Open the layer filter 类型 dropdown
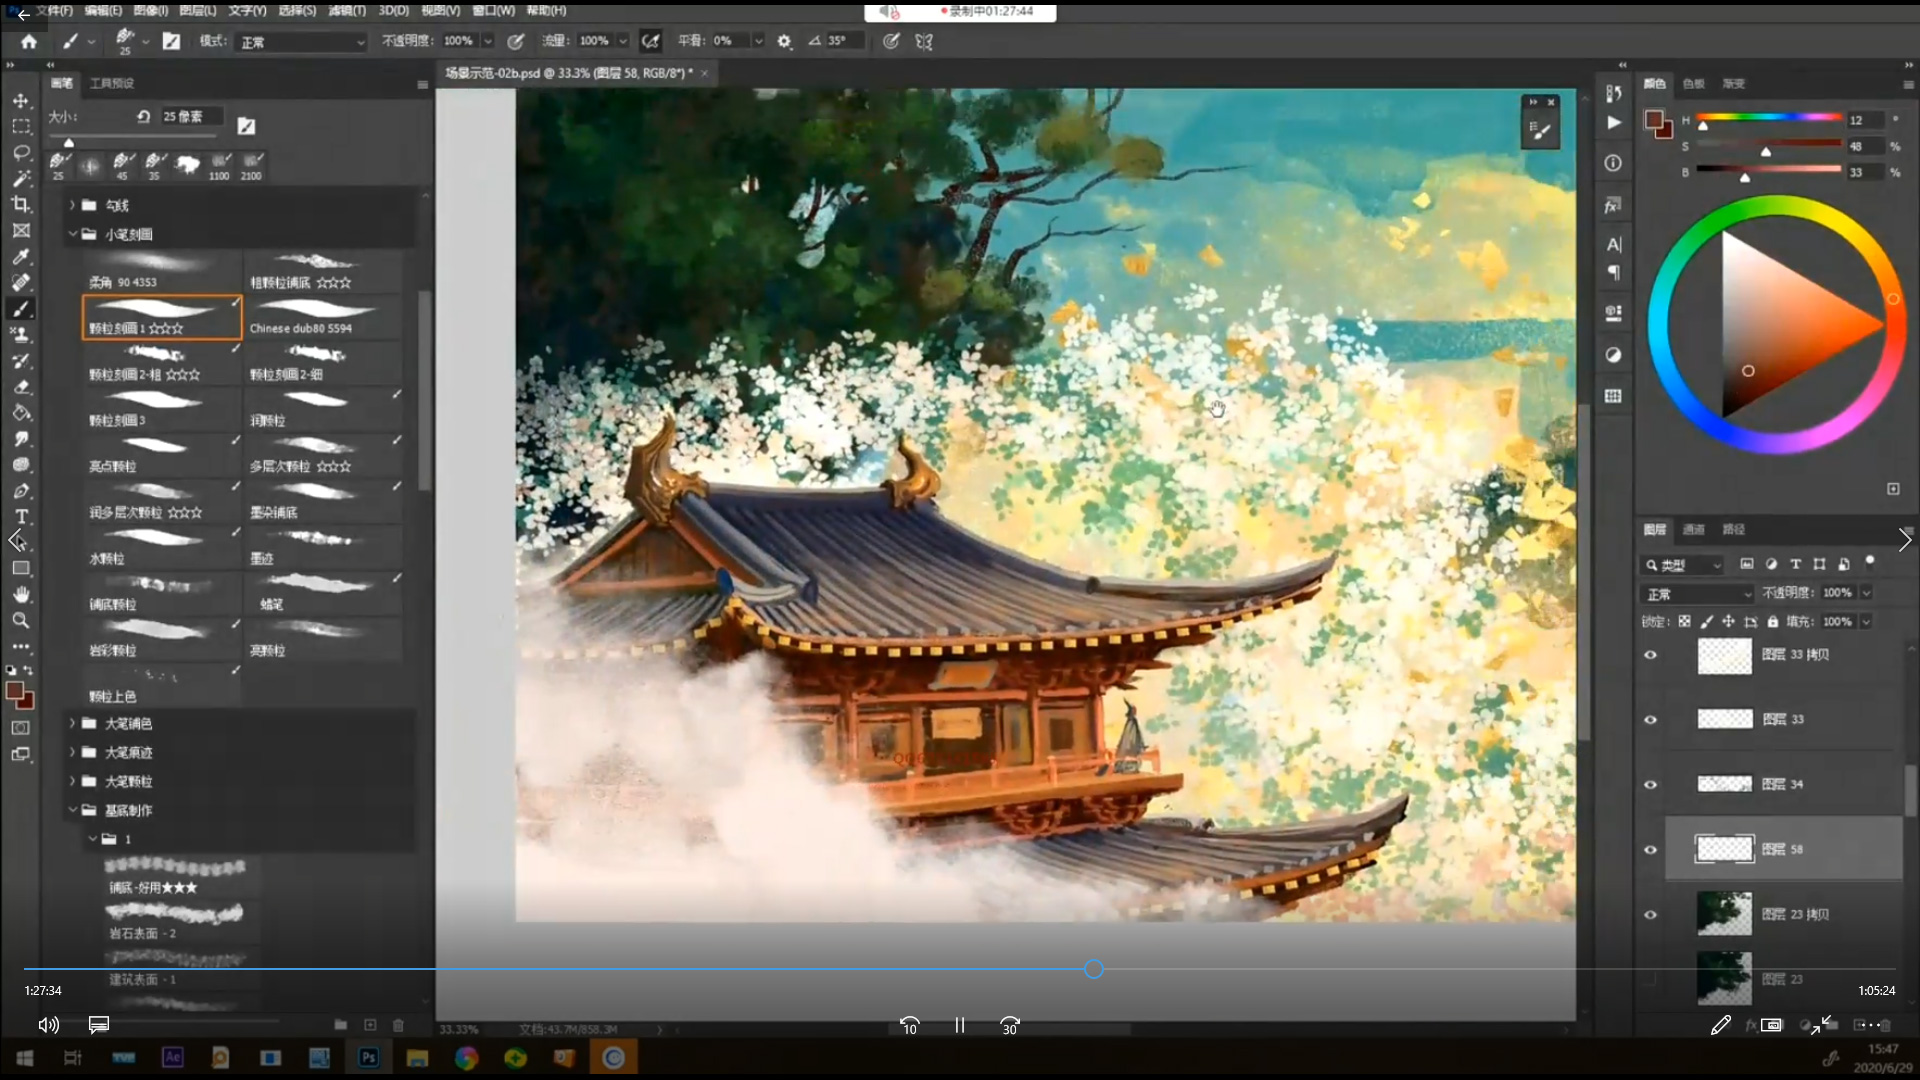This screenshot has height=1080, width=1920. (1682, 565)
